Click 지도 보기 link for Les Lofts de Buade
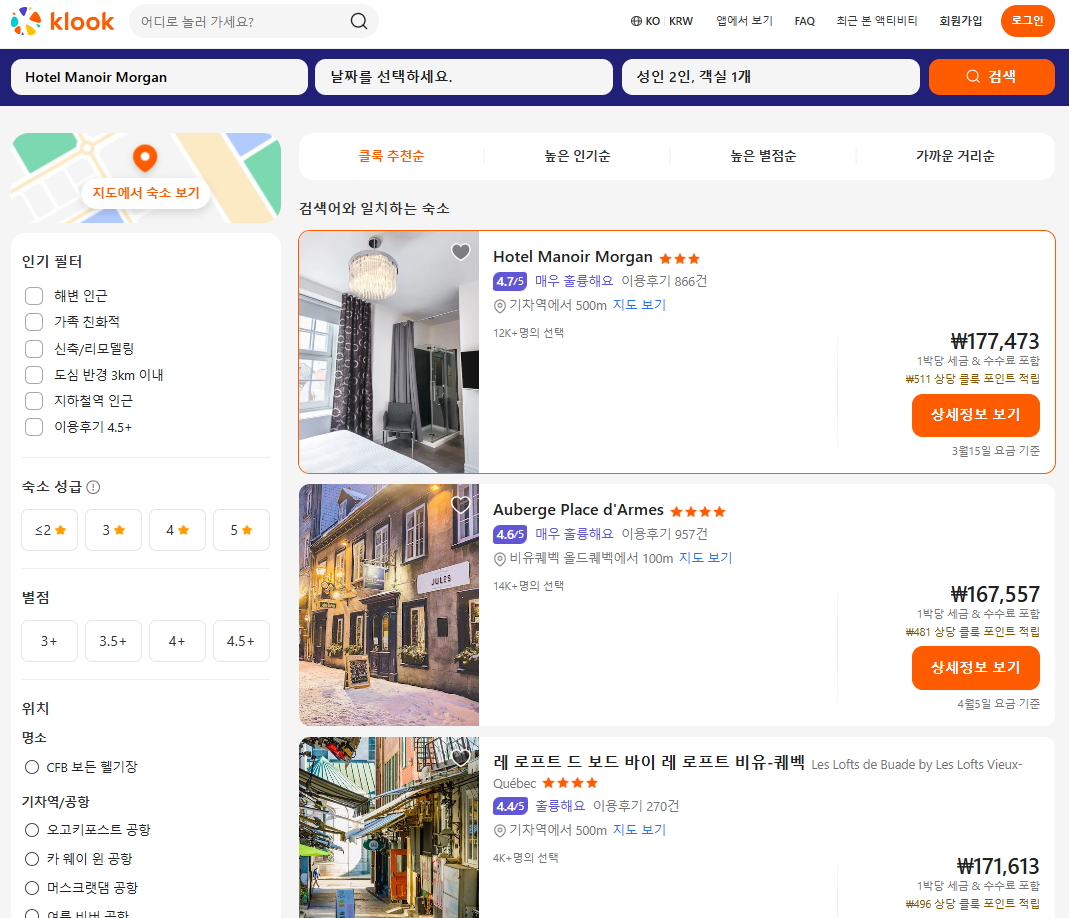 [x=639, y=829]
